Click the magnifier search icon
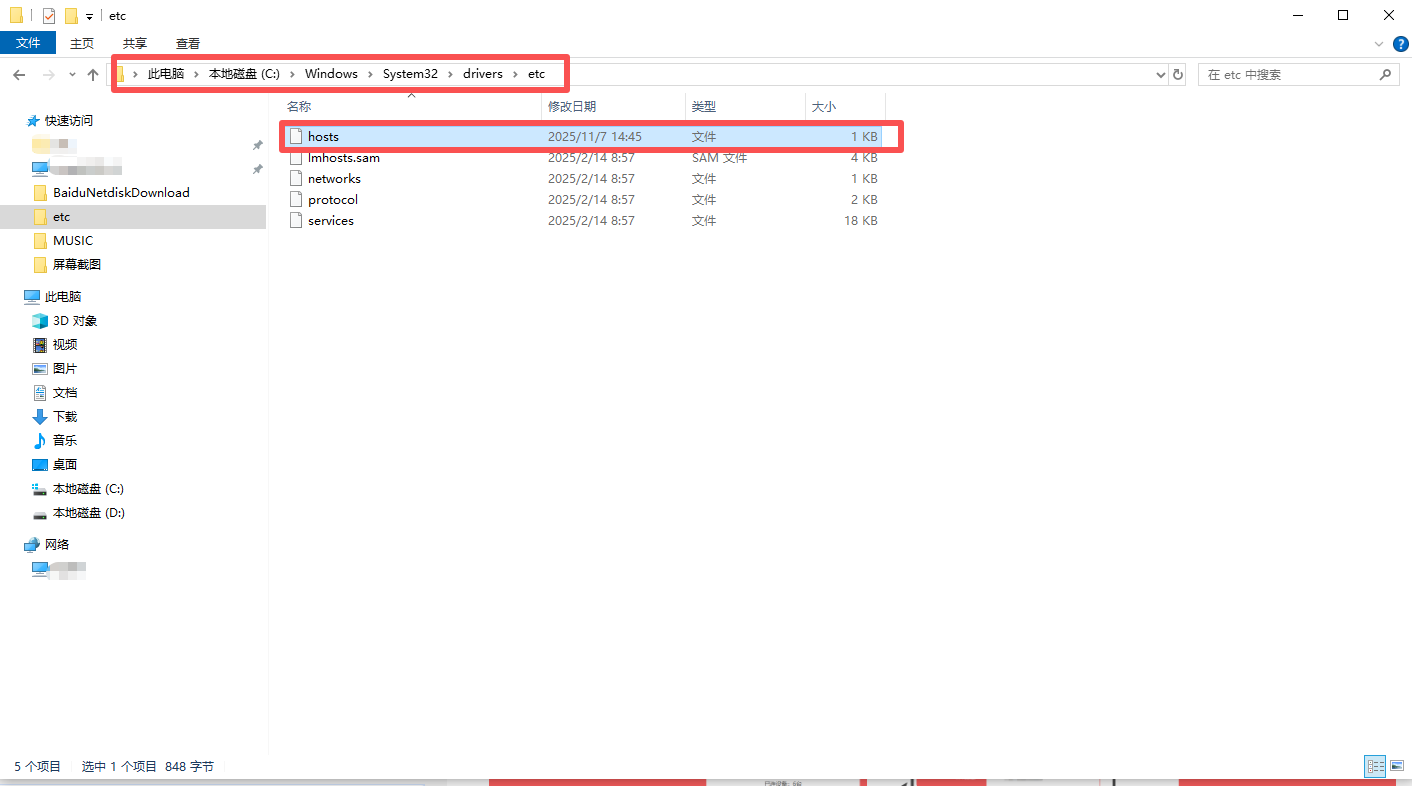 [1385, 75]
